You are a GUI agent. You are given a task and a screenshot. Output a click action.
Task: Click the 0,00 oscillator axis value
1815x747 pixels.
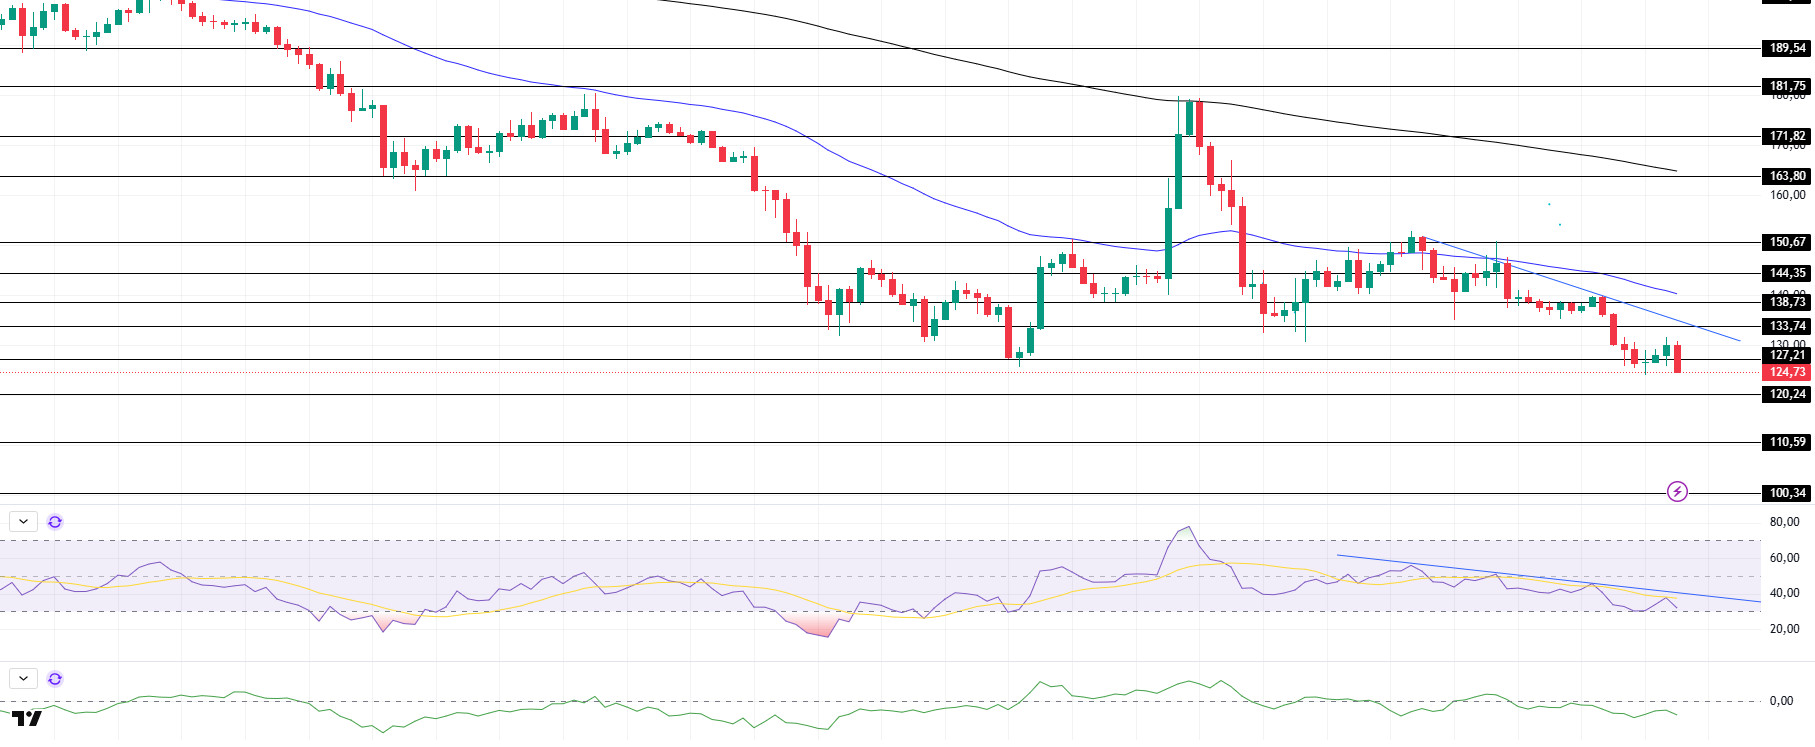tap(1781, 701)
